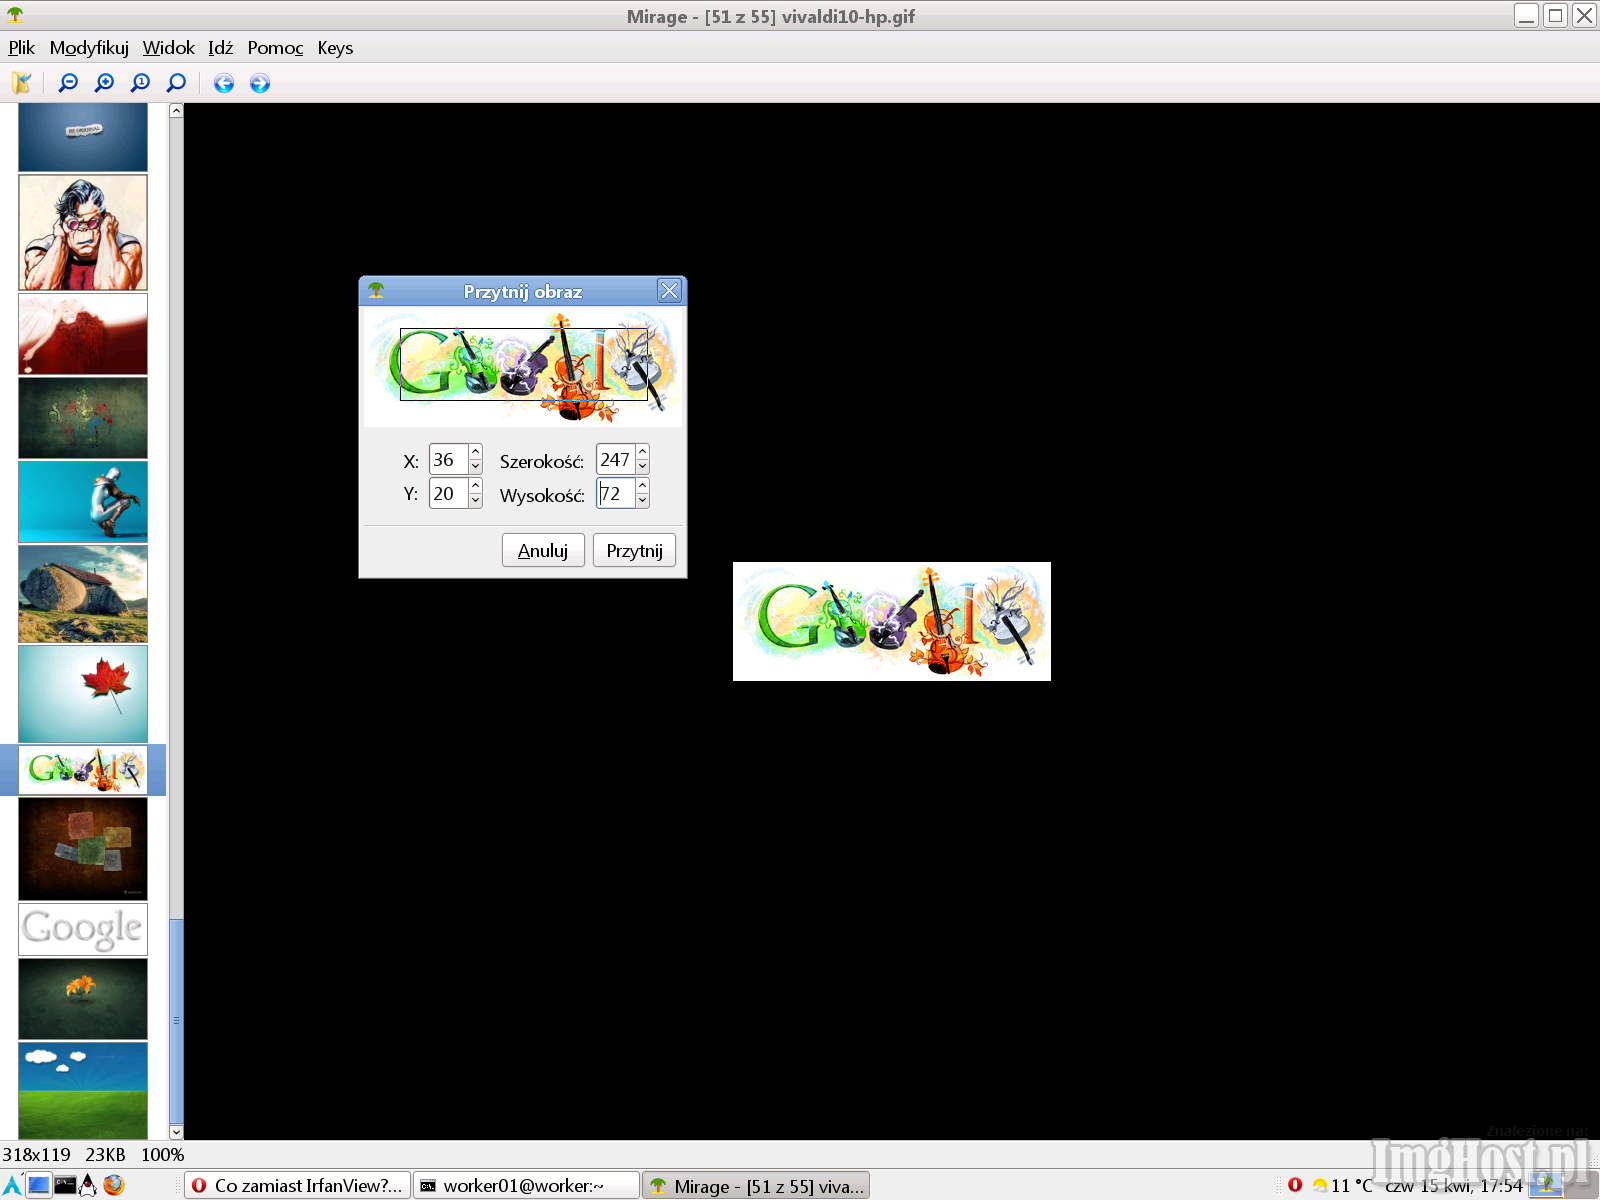Launch the terminal from the taskbar launcher
This screenshot has width=1600, height=1200.
click(x=65, y=1185)
